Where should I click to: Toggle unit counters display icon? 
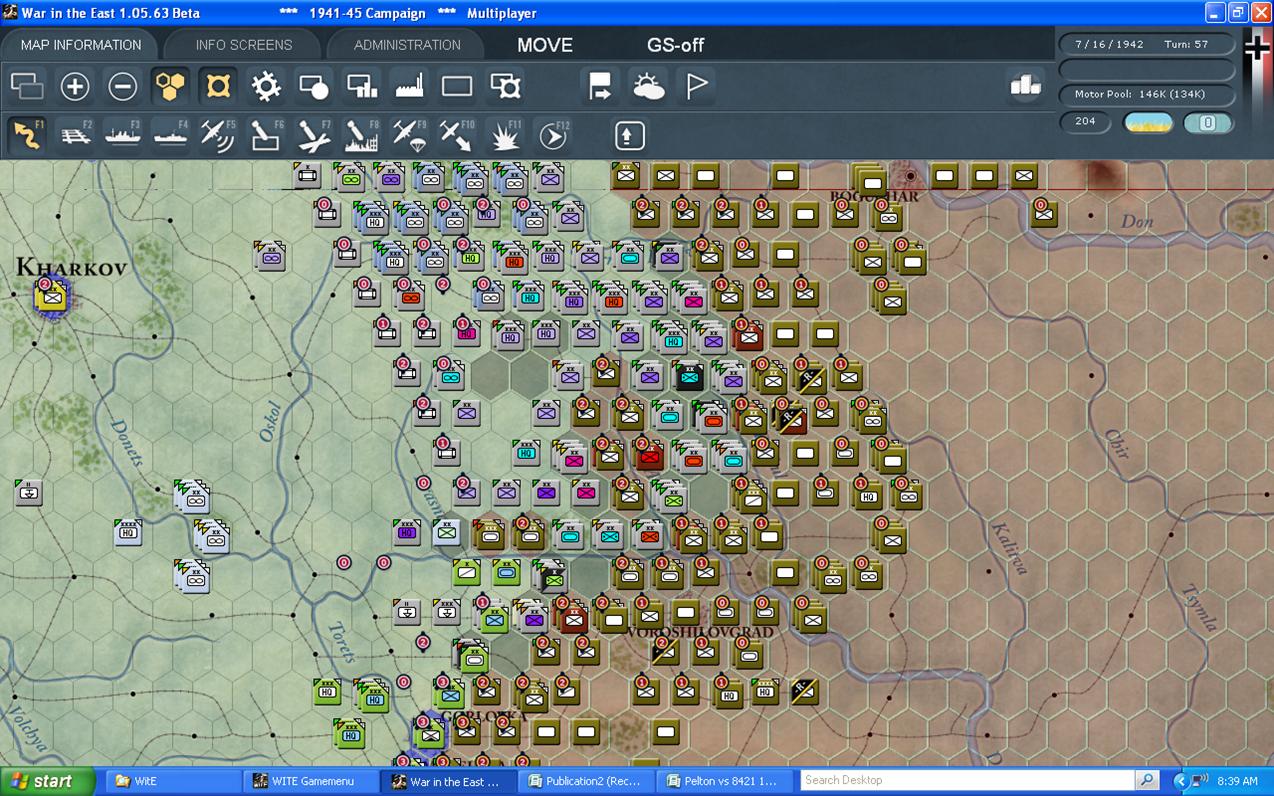click(x=27, y=86)
